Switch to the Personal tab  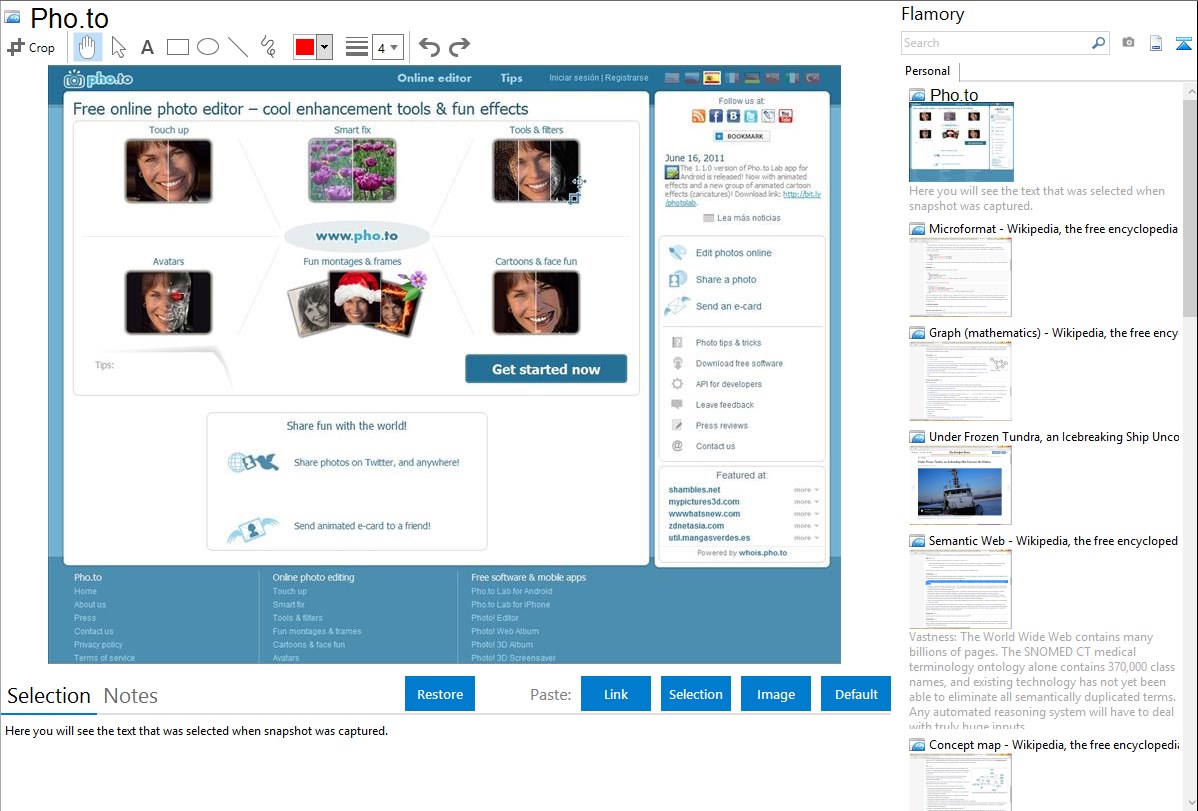pos(928,71)
